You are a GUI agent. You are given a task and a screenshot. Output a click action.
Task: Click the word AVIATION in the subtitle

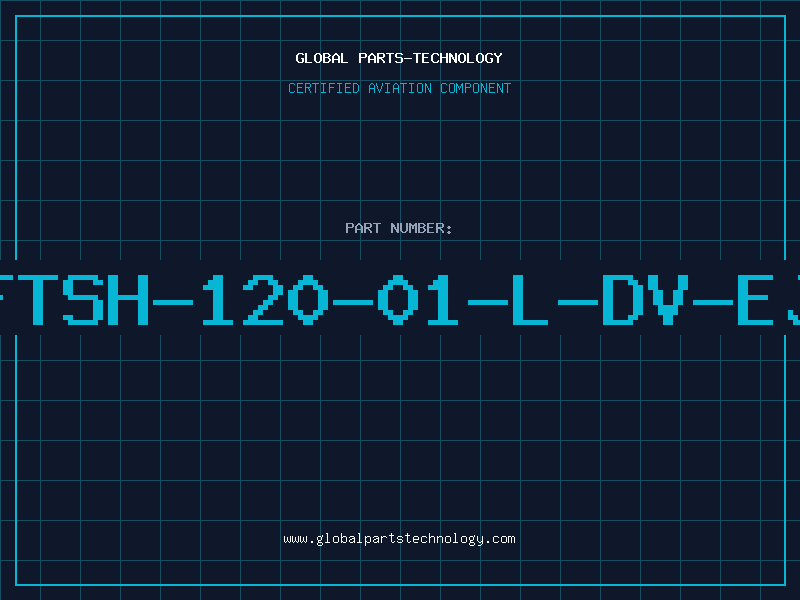(x=400, y=88)
